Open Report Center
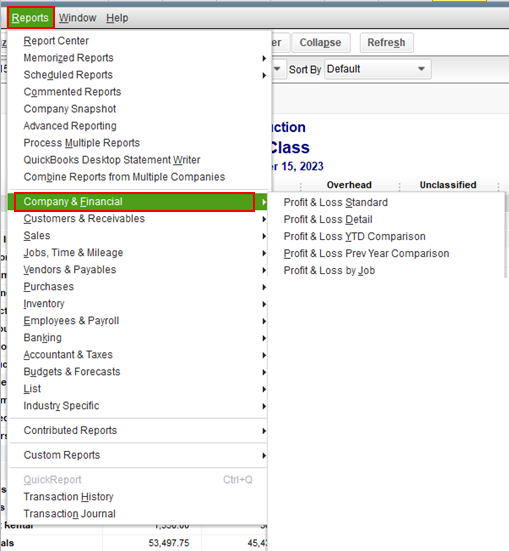 (x=139, y=41)
